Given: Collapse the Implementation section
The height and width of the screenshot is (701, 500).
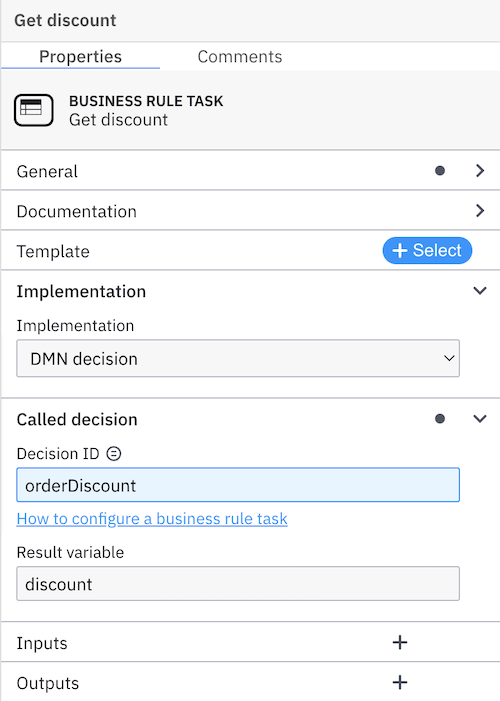Looking at the screenshot, I should coord(480,291).
